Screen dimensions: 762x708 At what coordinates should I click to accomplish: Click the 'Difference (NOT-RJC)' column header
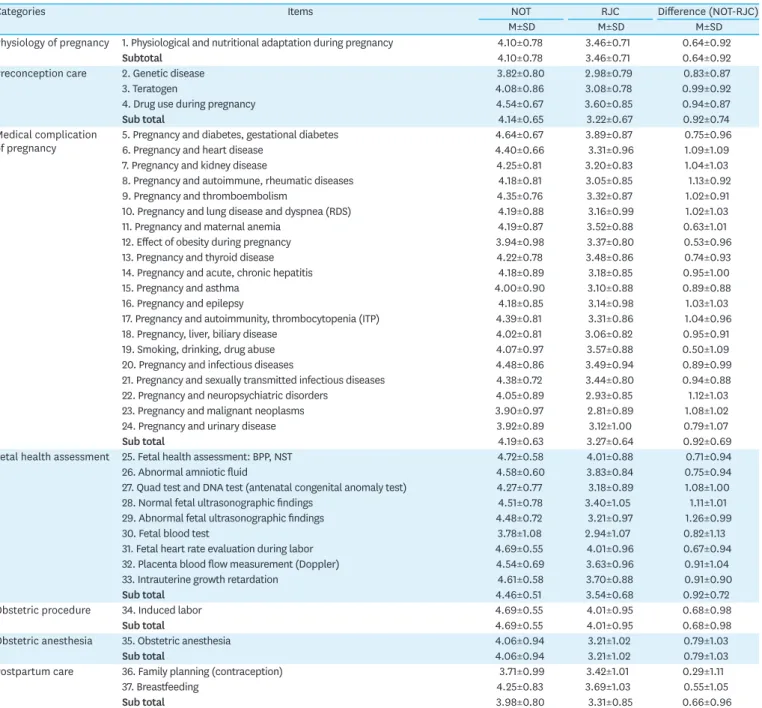coord(708,12)
